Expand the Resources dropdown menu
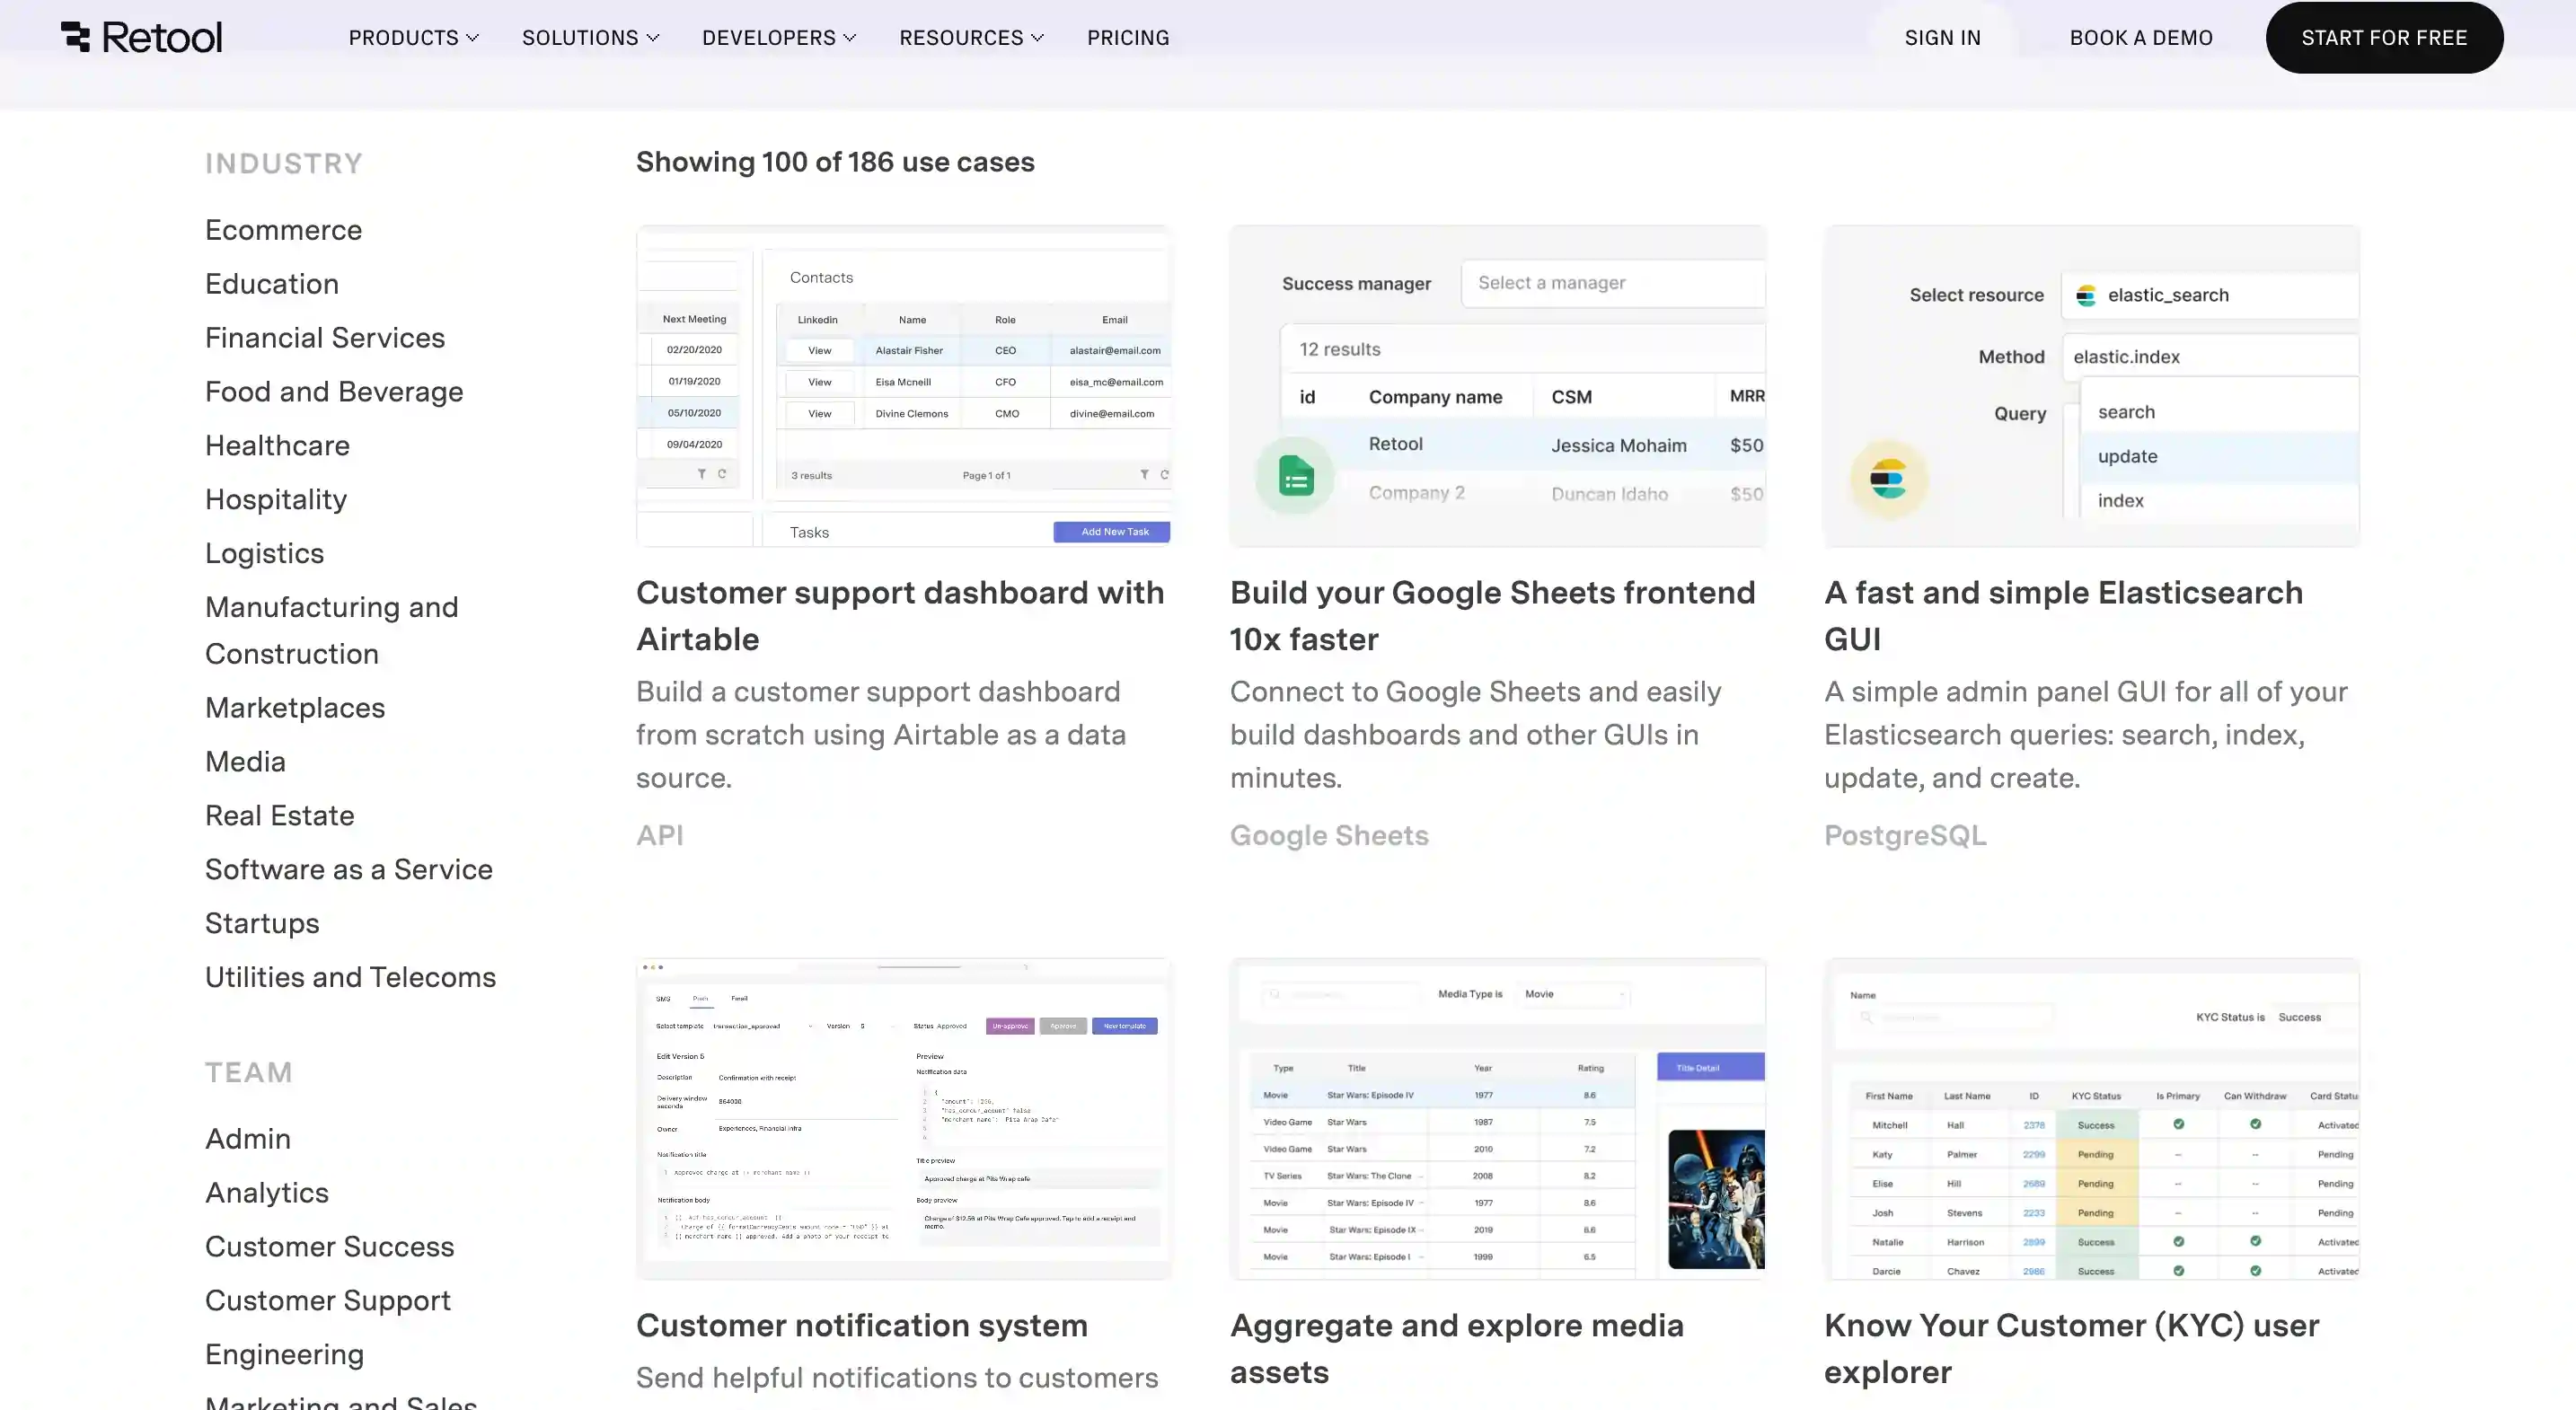This screenshot has height=1410, width=2576. tap(971, 38)
